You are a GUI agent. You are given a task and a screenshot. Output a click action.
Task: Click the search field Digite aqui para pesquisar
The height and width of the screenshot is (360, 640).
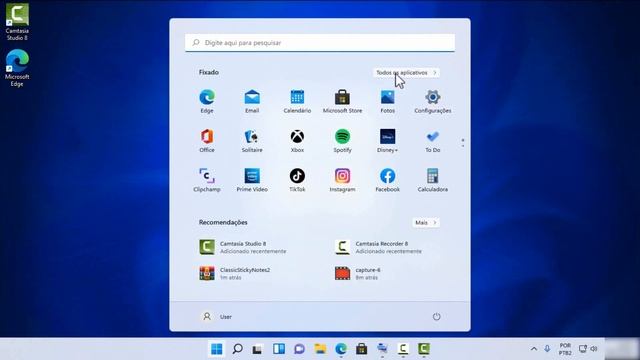click(x=320, y=42)
